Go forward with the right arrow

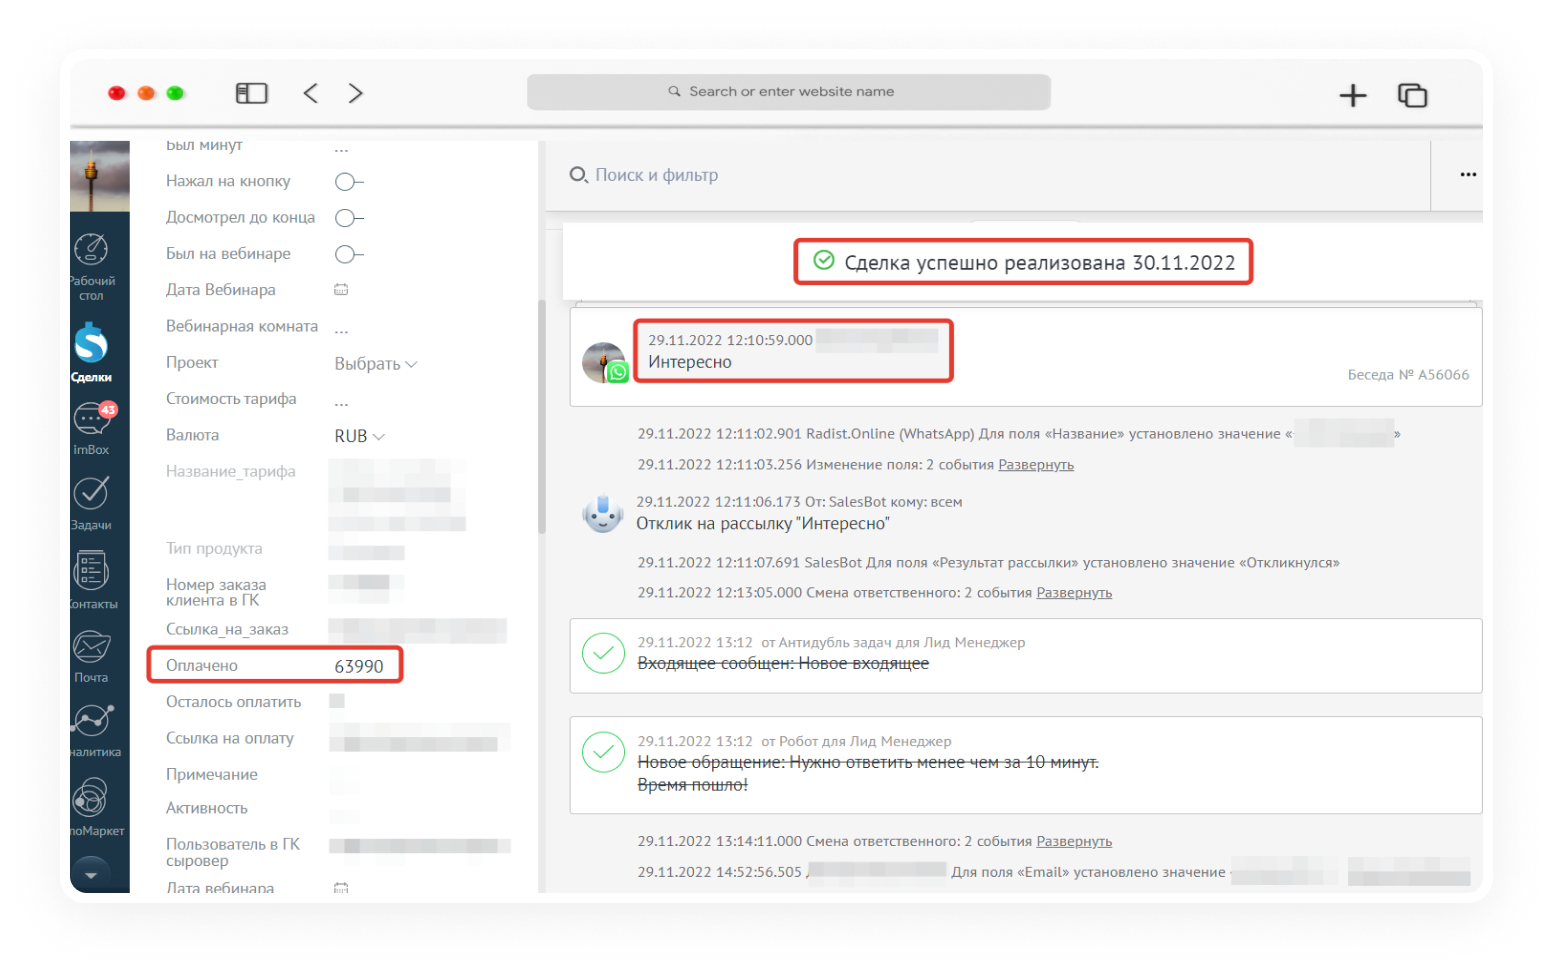tap(355, 93)
